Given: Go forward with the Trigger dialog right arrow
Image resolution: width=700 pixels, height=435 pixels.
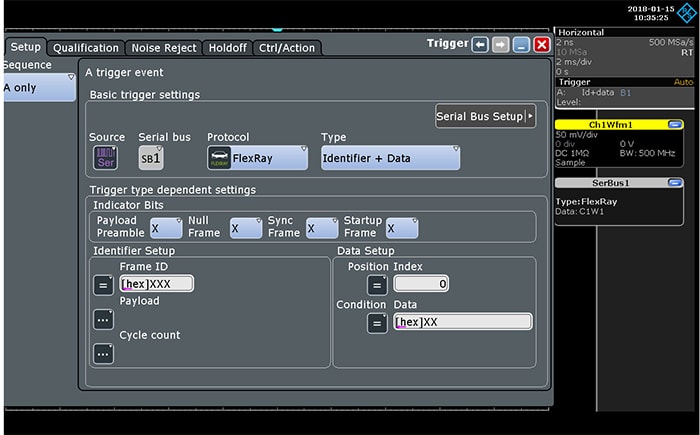Looking at the screenshot, I should pyautogui.click(x=500, y=45).
